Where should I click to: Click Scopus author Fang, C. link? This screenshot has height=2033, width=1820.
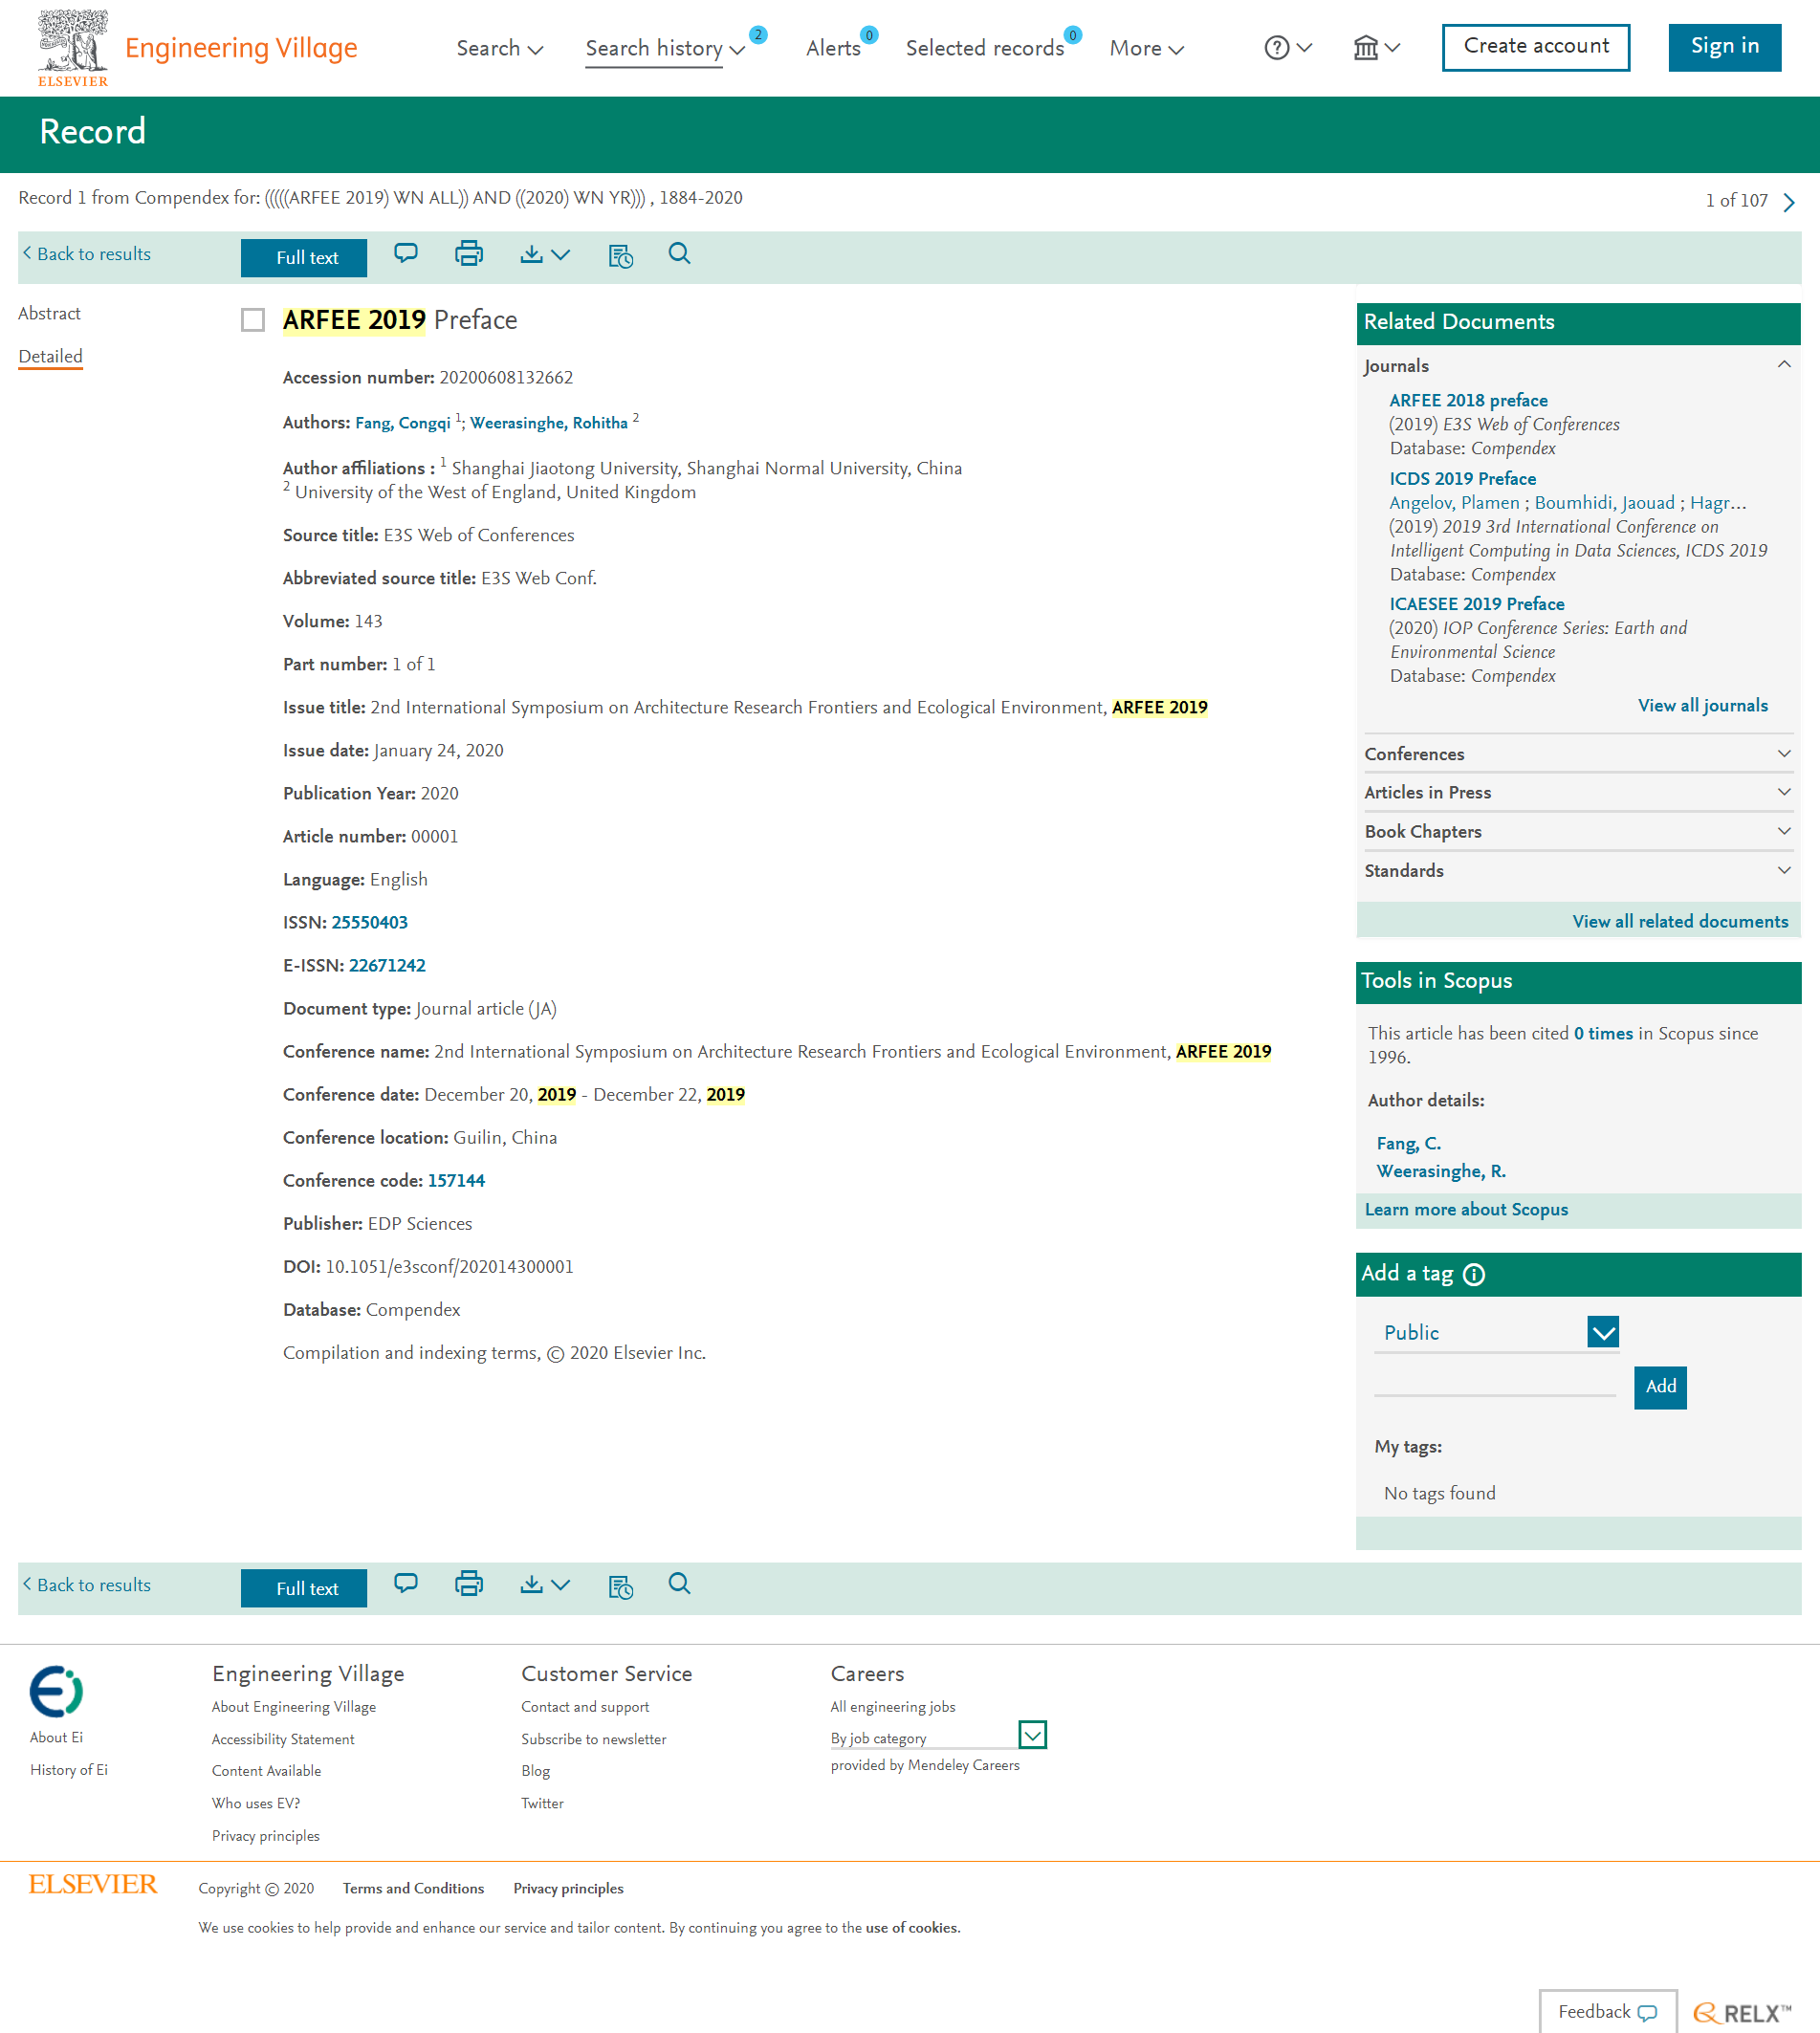point(1408,1143)
